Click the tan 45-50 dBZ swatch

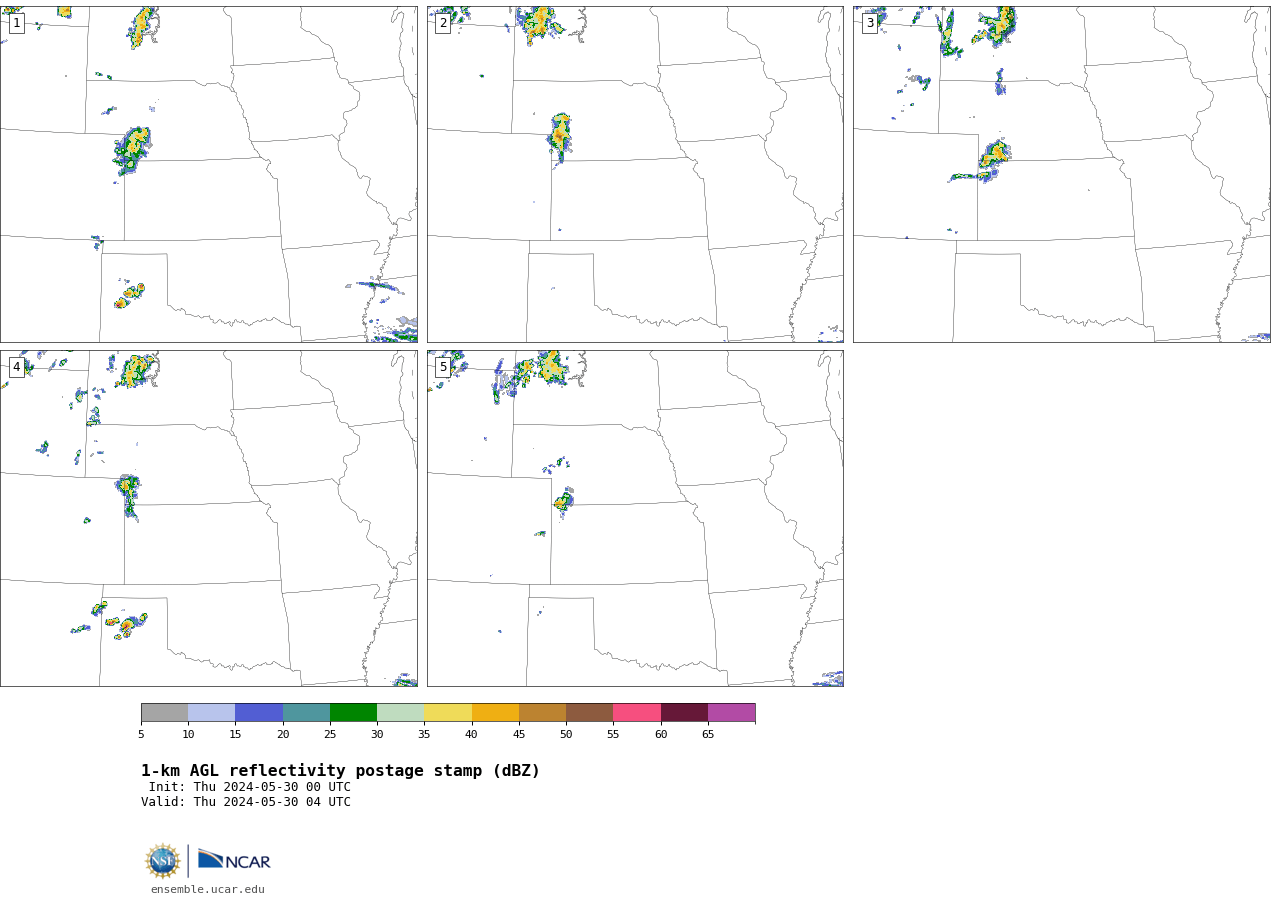[542, 712]
